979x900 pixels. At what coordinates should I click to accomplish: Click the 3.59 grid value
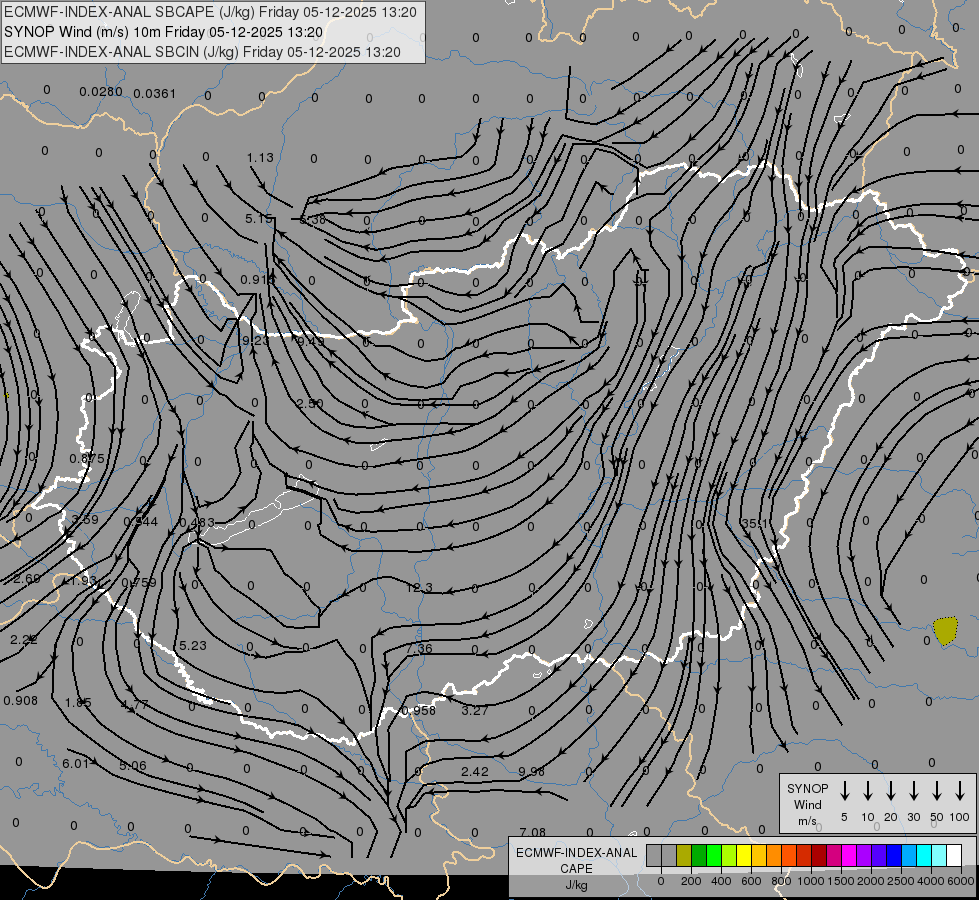pos(85,520)
